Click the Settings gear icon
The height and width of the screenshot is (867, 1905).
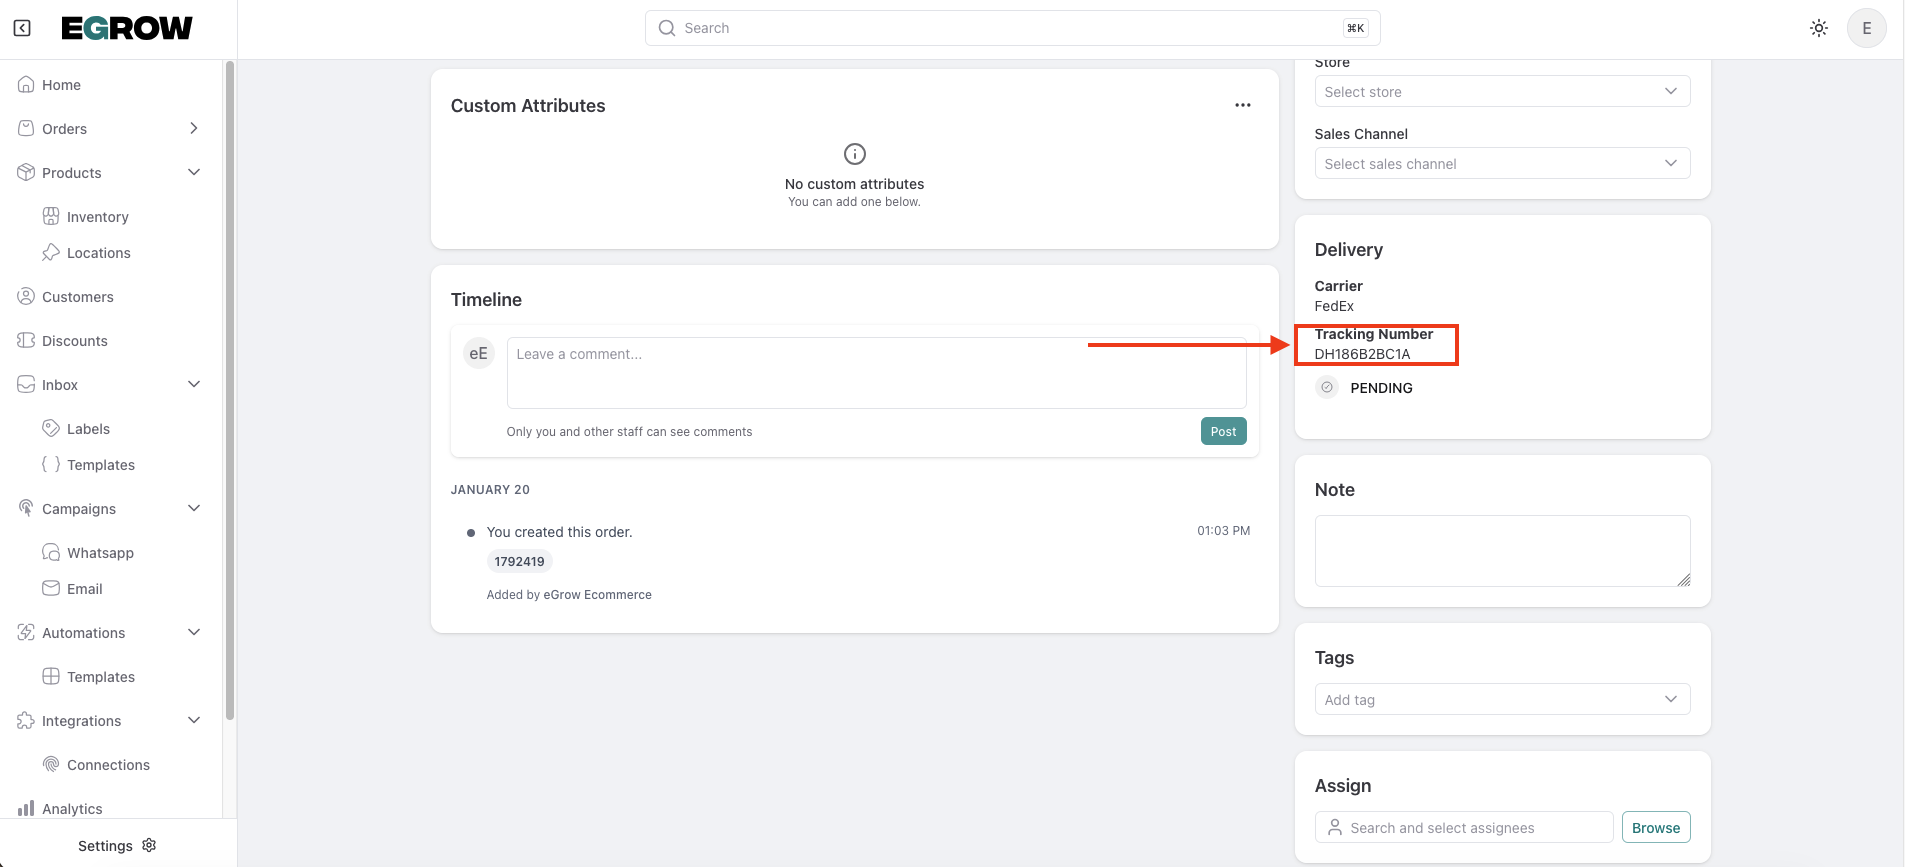(150, 845)
